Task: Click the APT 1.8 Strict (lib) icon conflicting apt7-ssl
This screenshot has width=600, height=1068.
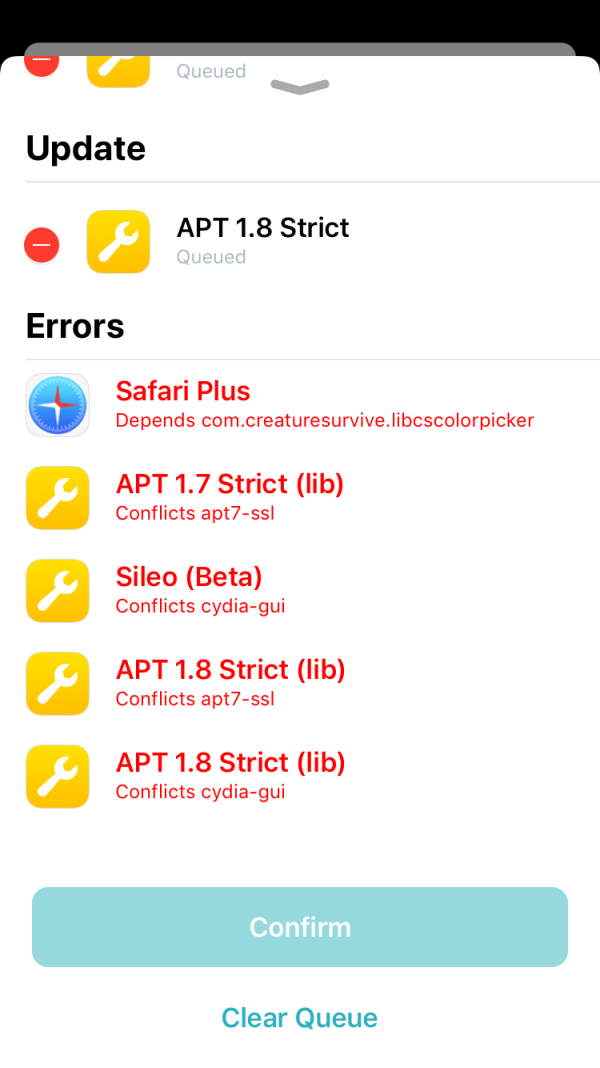Action: [x=57, y=683]
